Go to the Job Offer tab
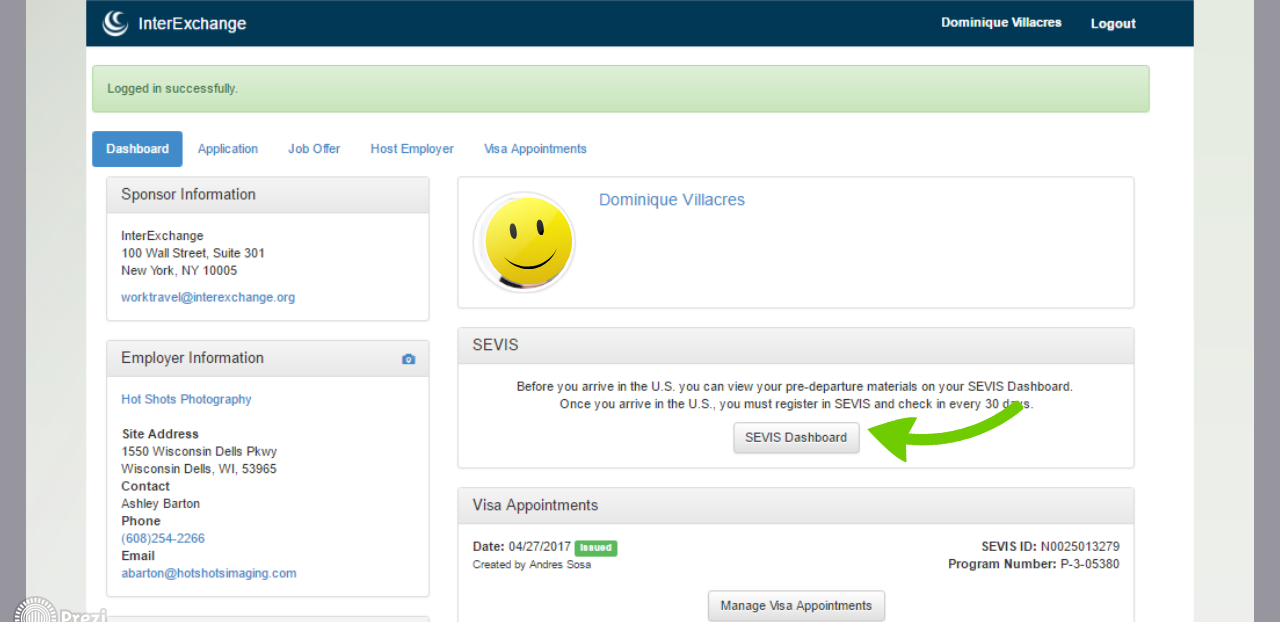1280x622 pixels. click(314, 149)
